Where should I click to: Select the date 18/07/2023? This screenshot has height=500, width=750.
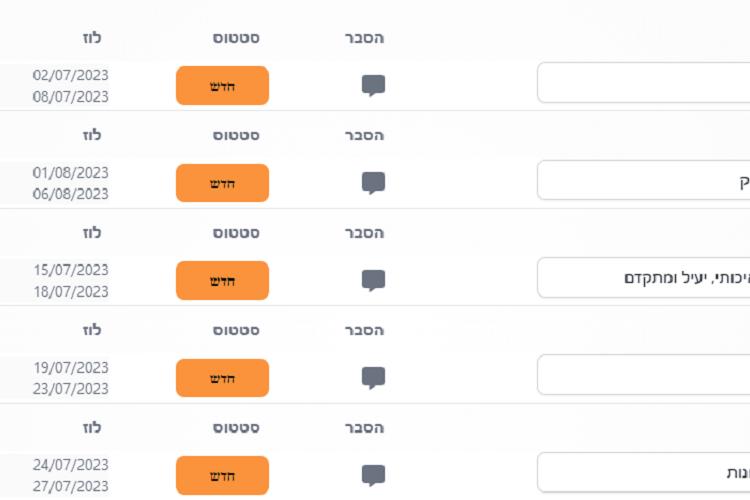(71, 291)
